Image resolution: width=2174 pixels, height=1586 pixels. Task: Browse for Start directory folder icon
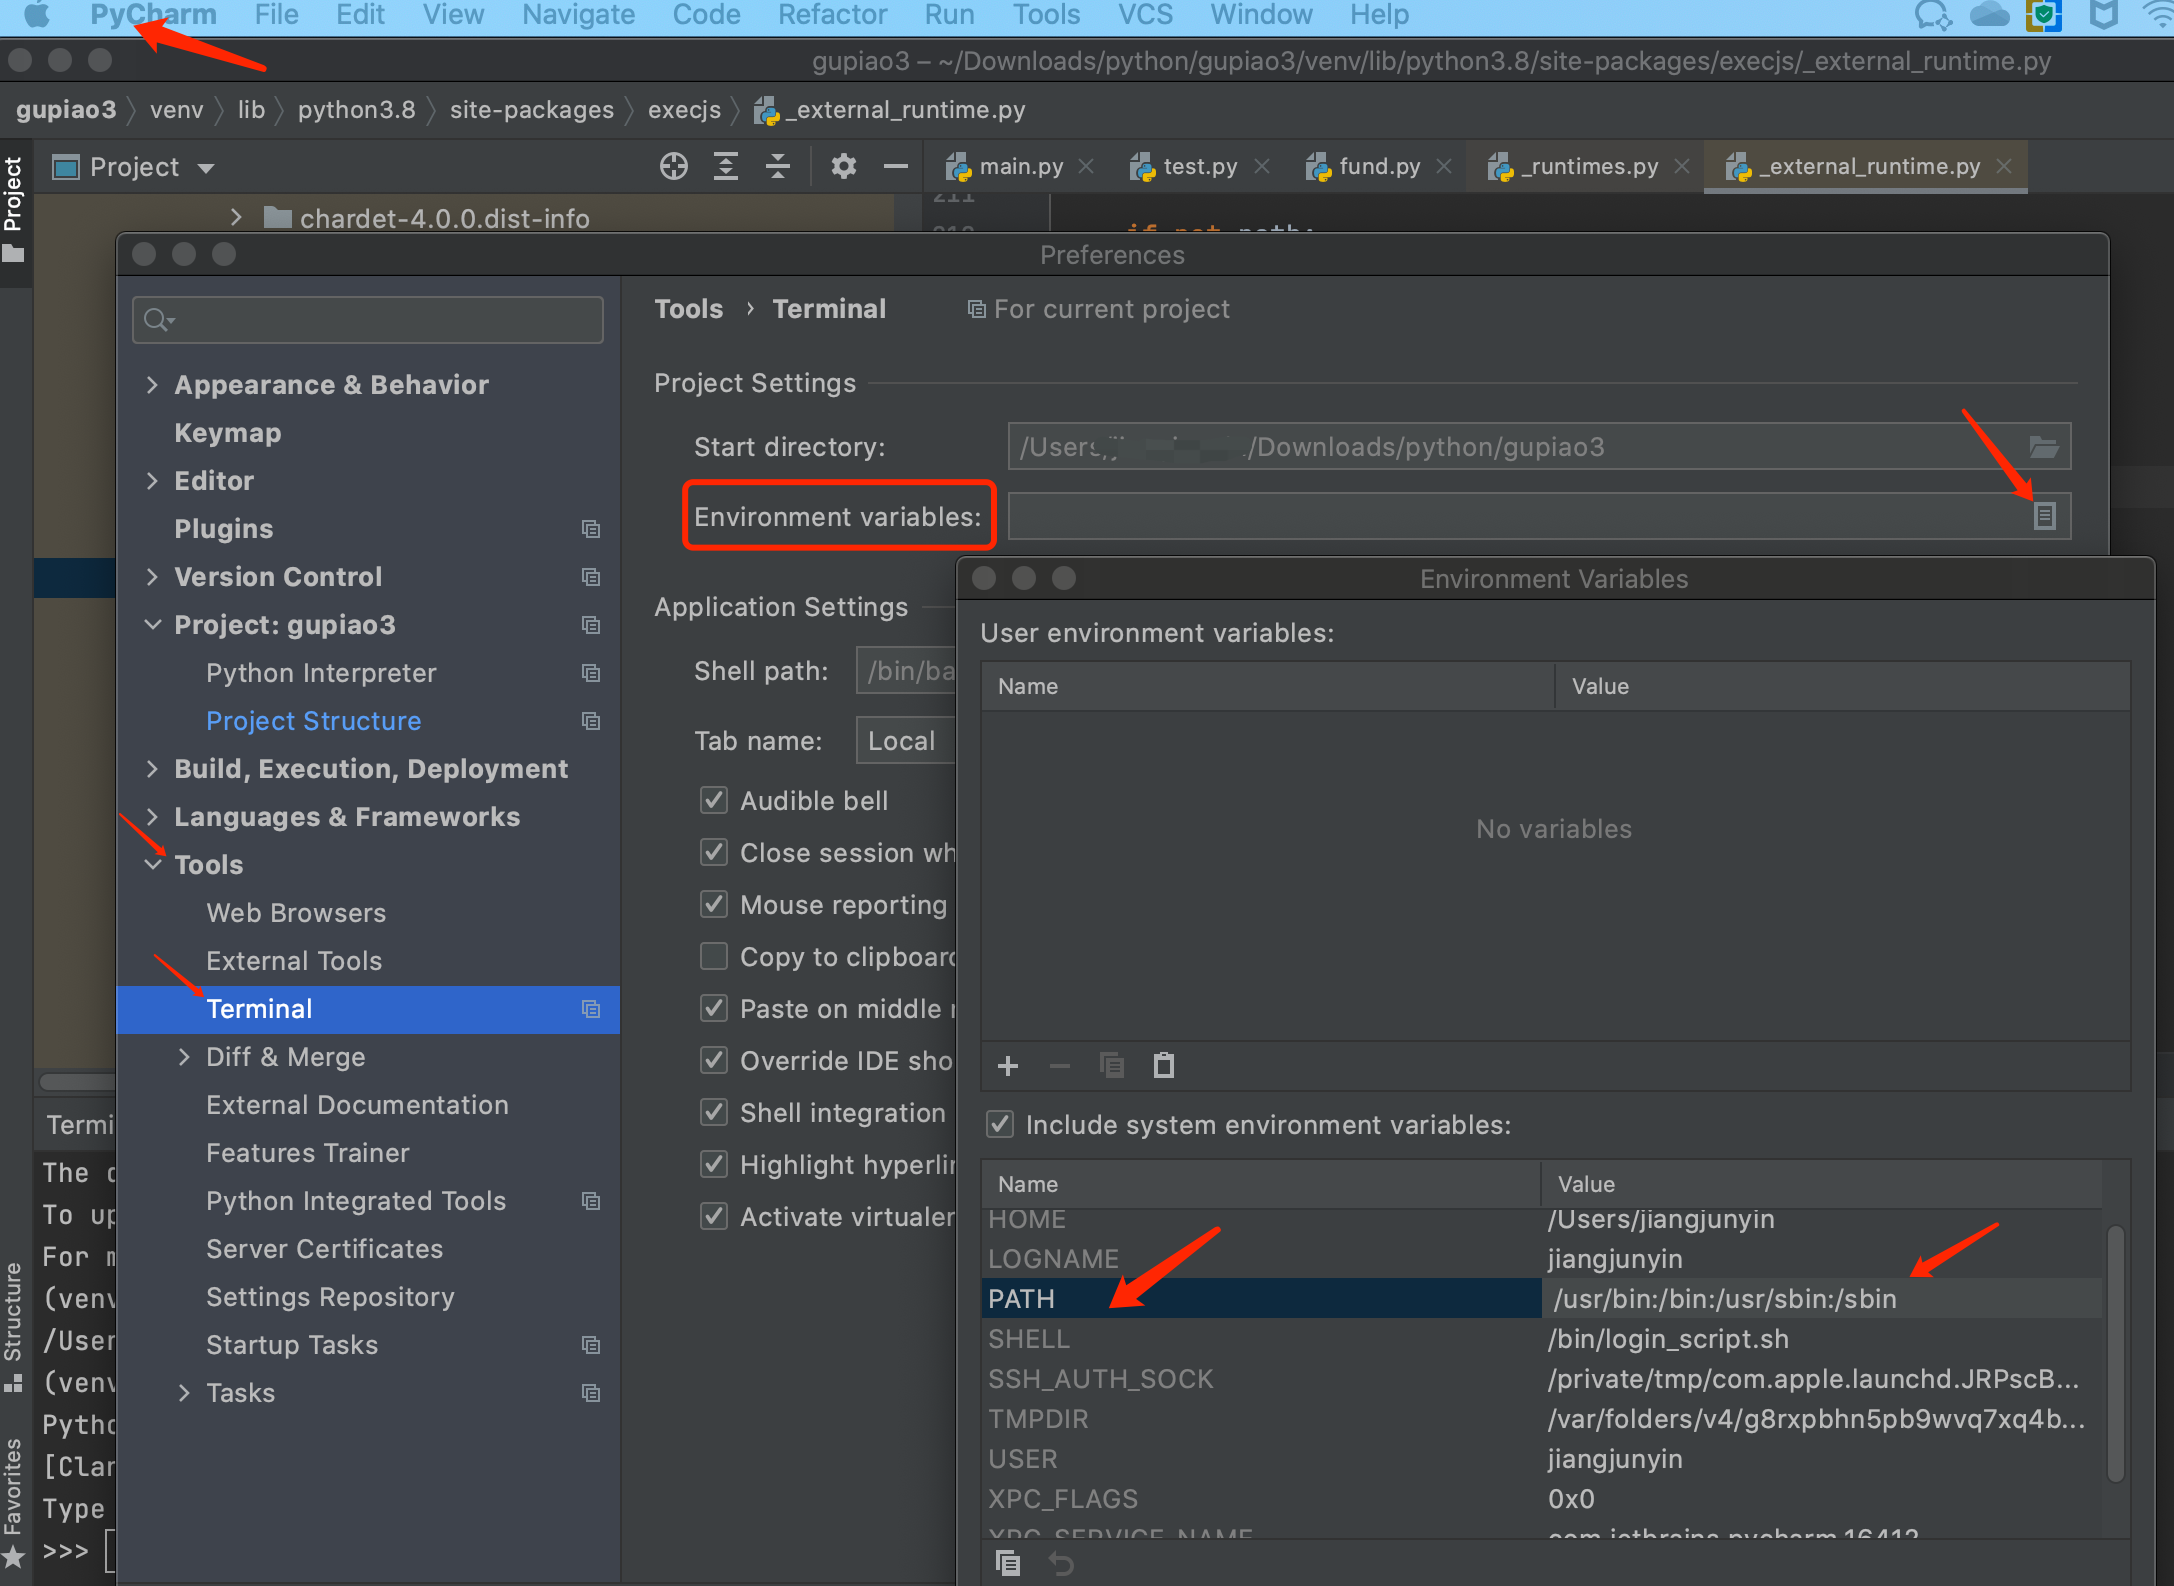pos(2044,447)
